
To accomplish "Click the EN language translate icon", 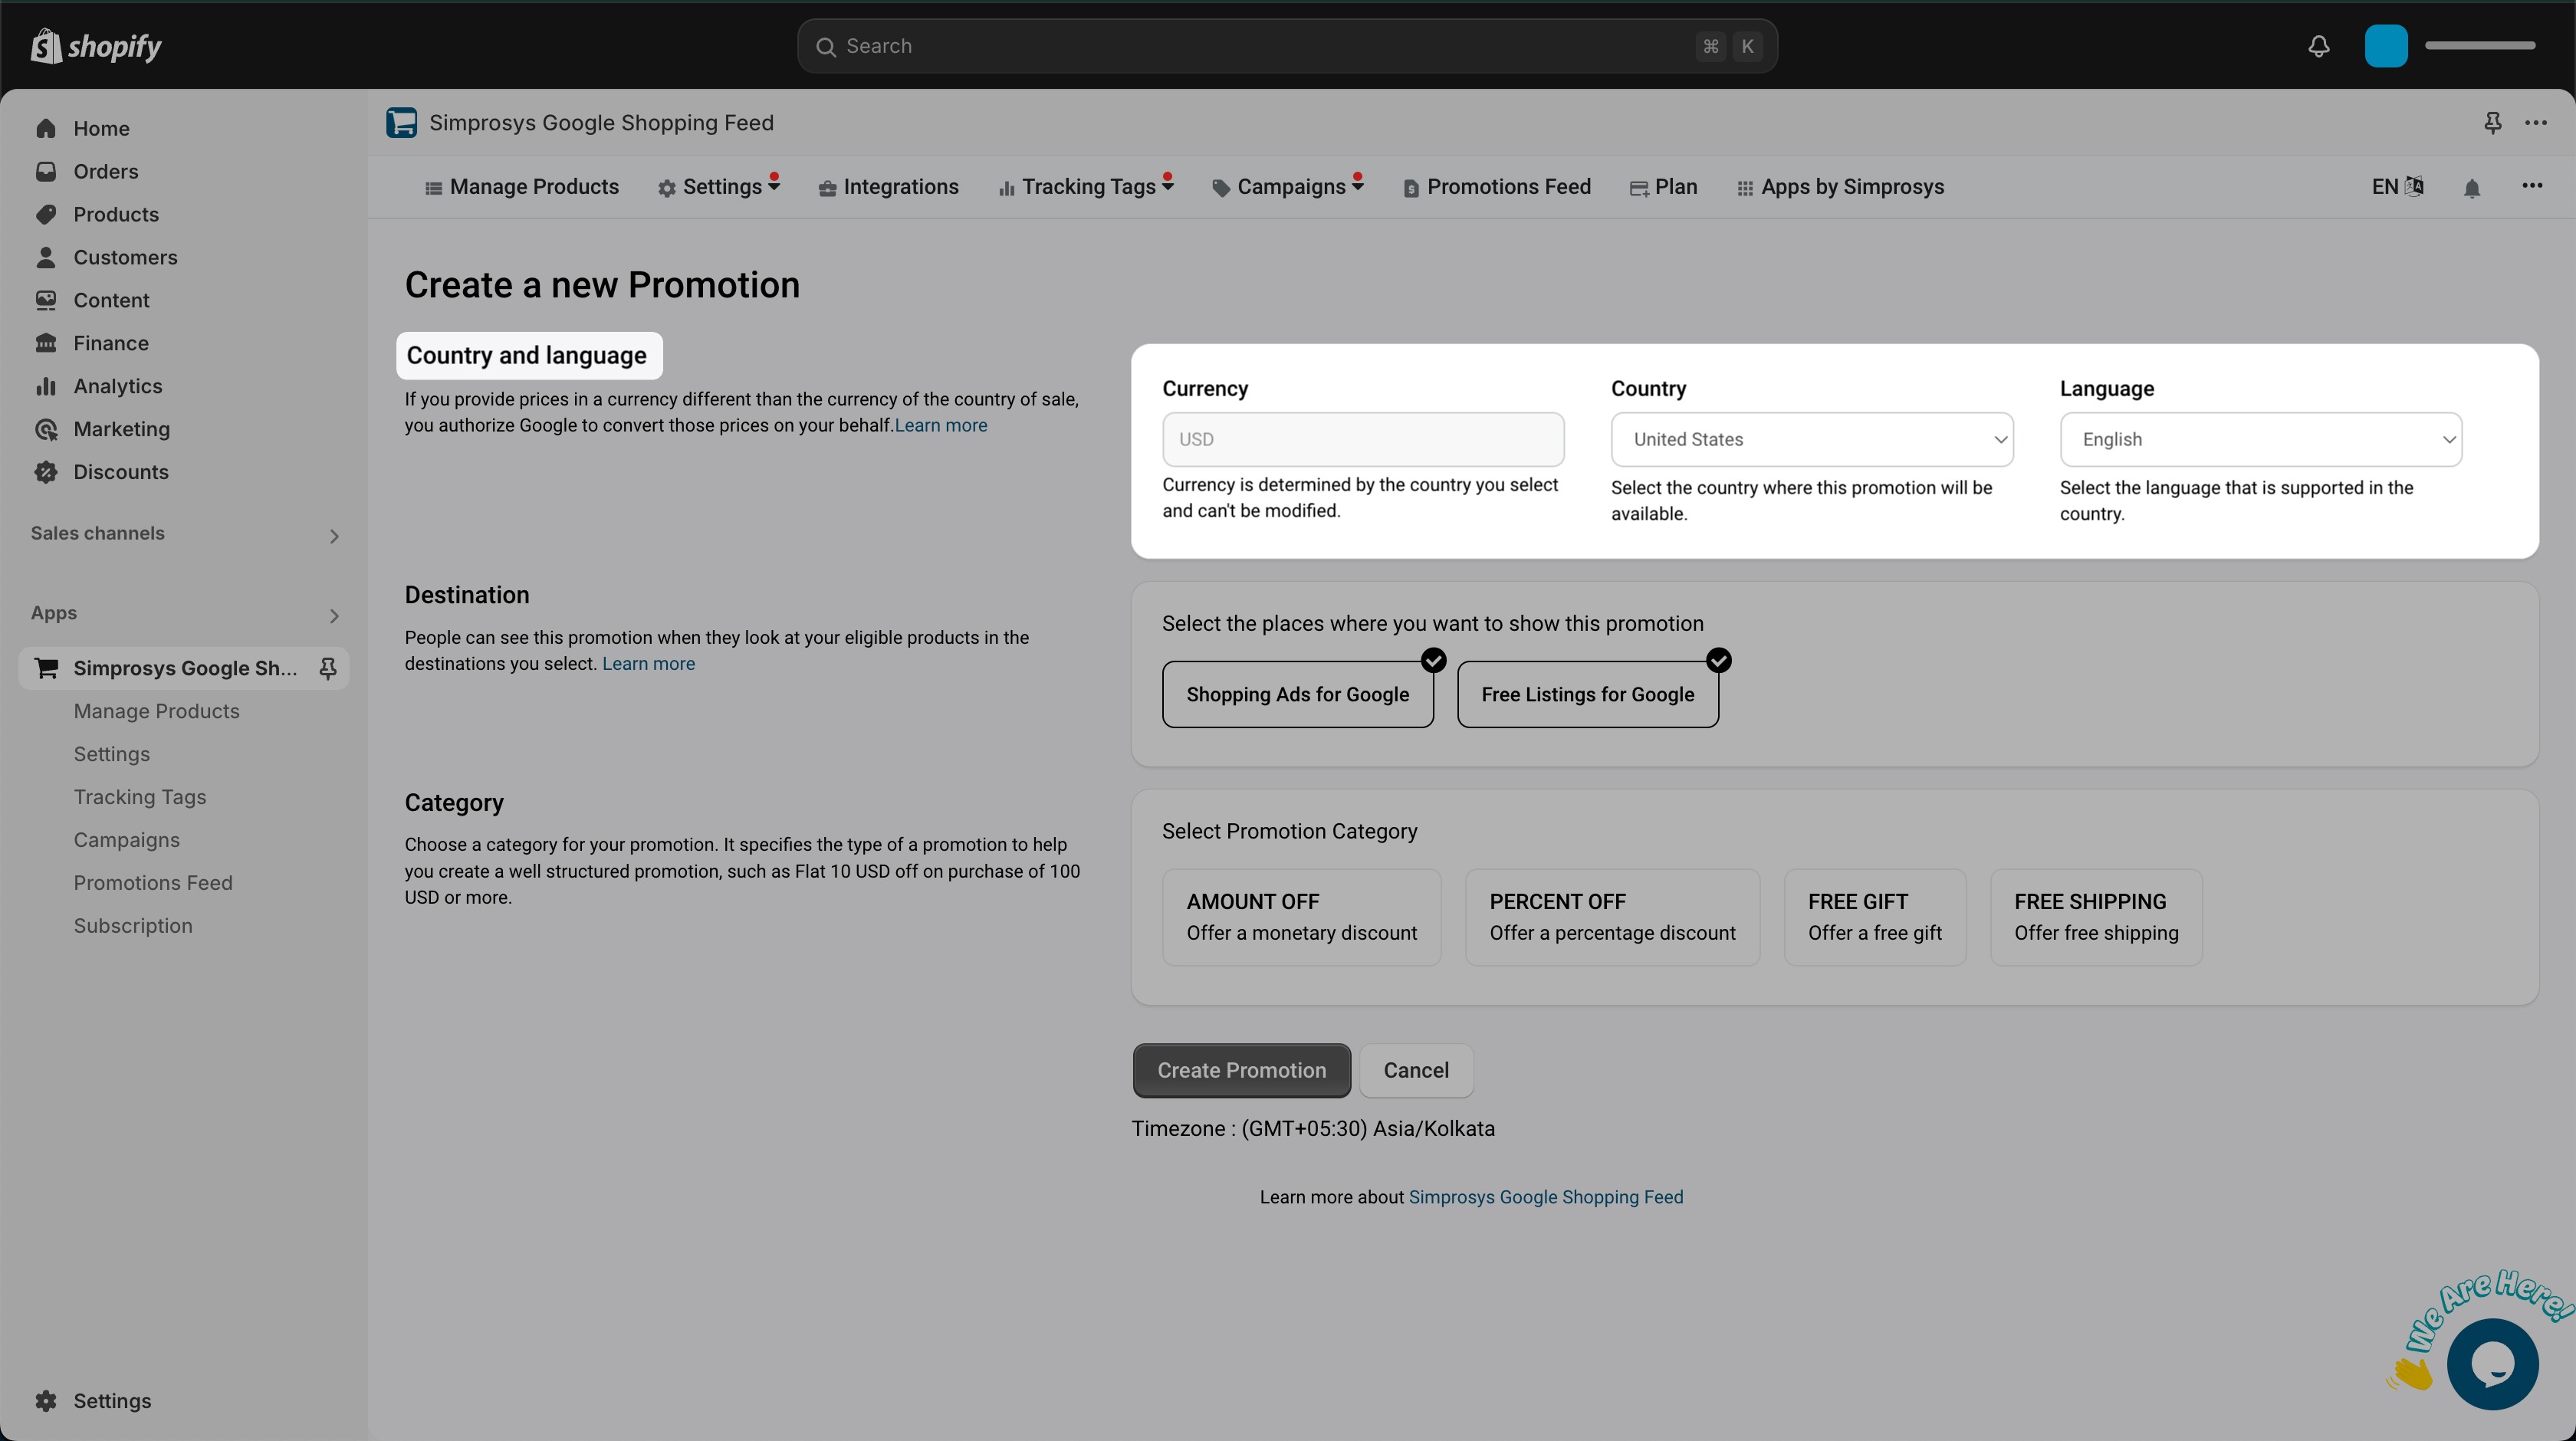I will [x=2415, y=187].
